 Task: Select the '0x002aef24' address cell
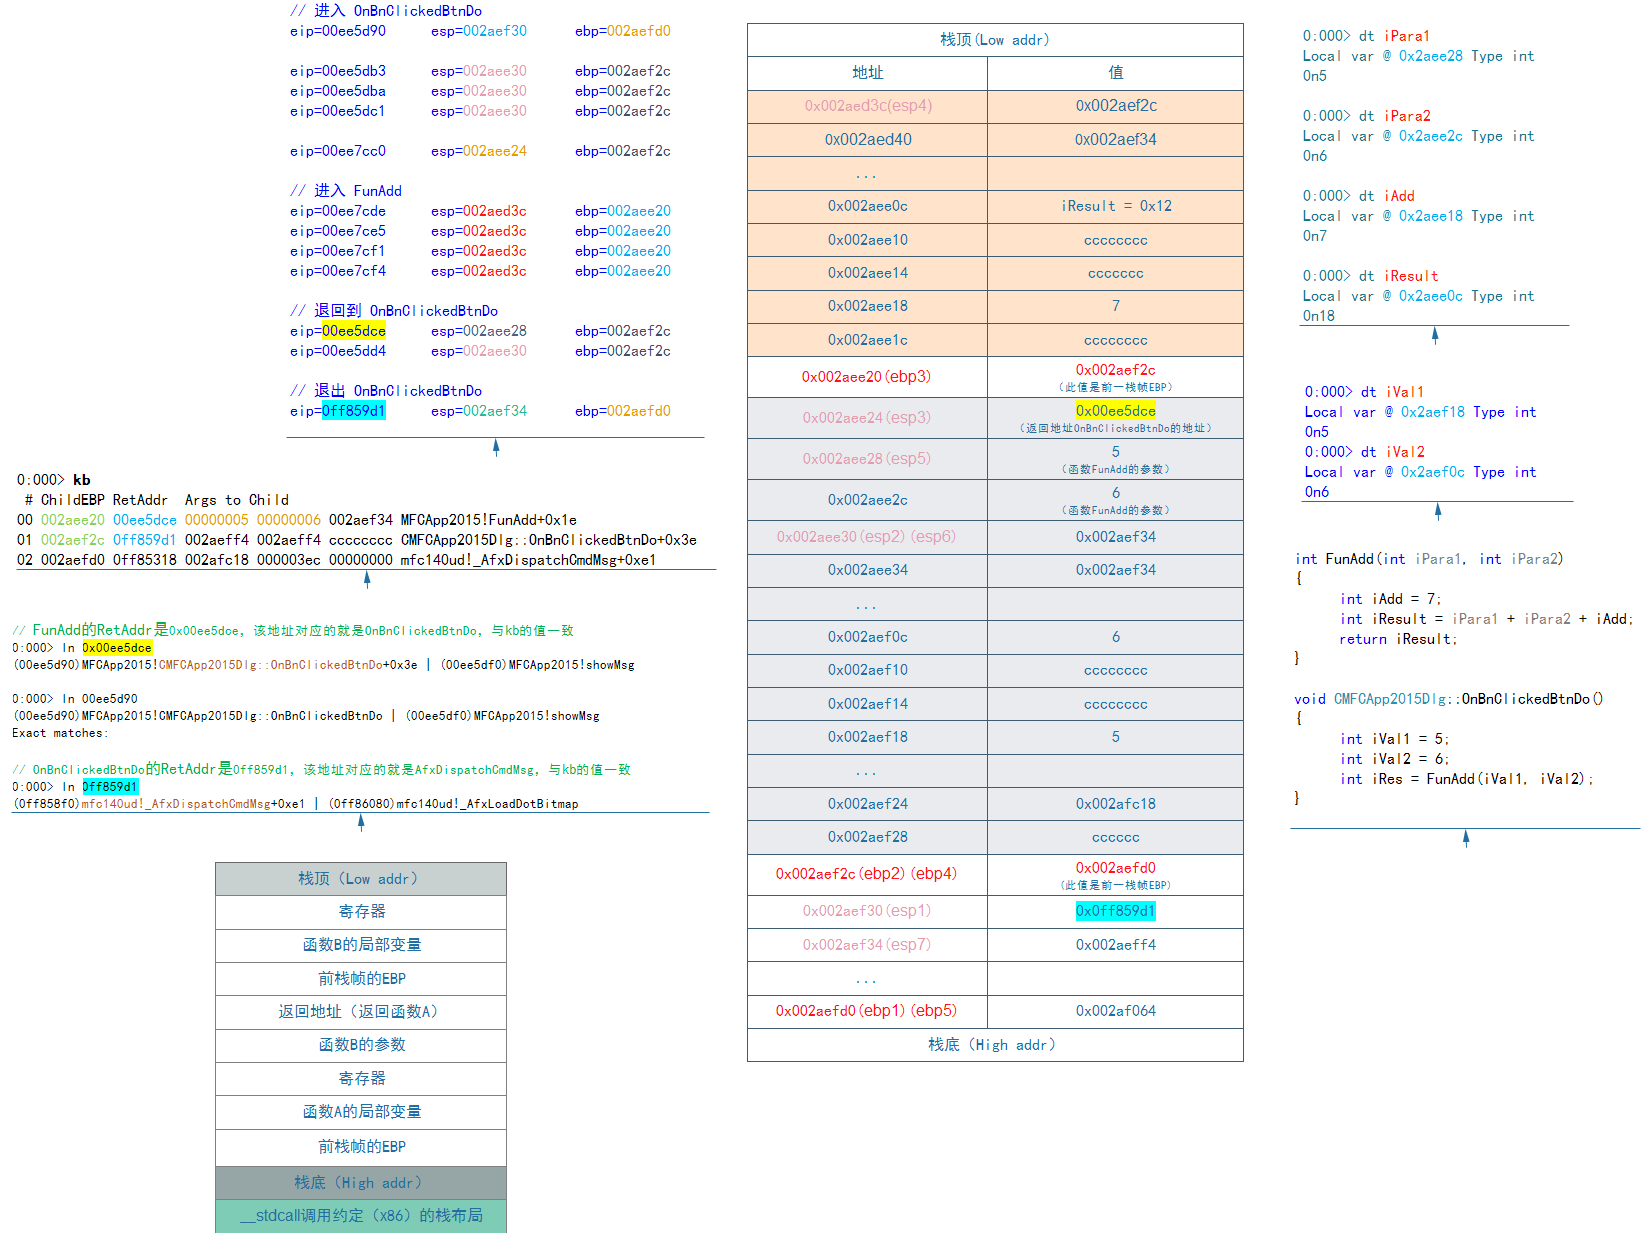coord(868,804)
